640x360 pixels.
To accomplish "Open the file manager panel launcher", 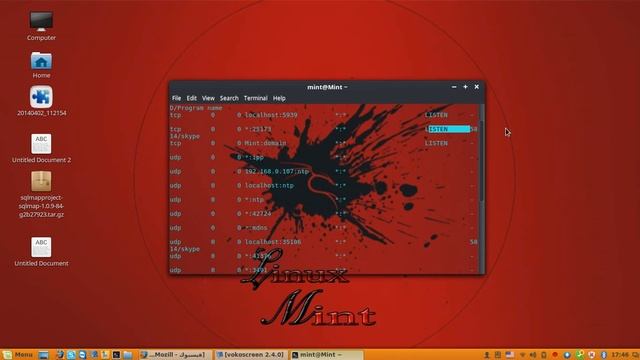I will pos(127,355).
